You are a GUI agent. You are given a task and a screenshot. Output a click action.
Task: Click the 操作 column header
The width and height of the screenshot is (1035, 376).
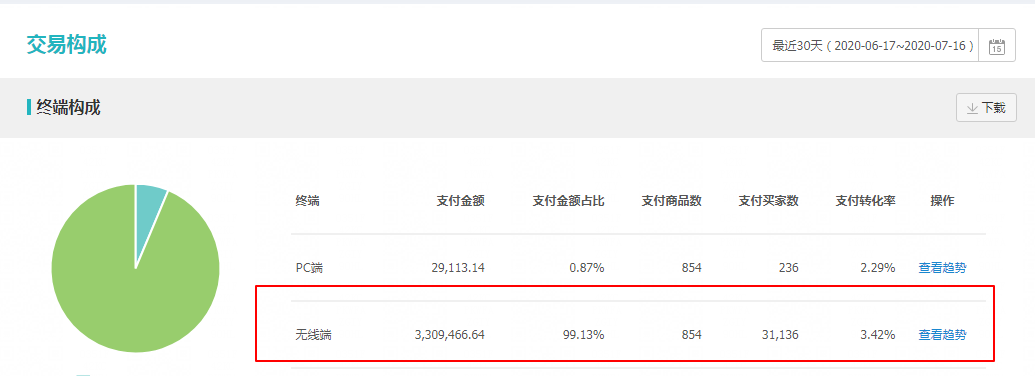click(942, 201)
